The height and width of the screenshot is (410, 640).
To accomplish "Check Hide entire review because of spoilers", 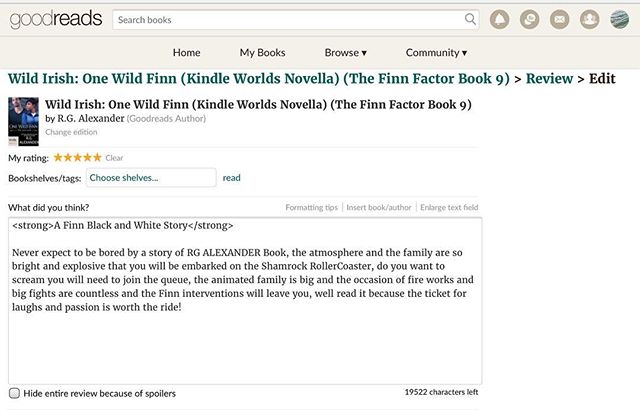I will click(14, 393).
